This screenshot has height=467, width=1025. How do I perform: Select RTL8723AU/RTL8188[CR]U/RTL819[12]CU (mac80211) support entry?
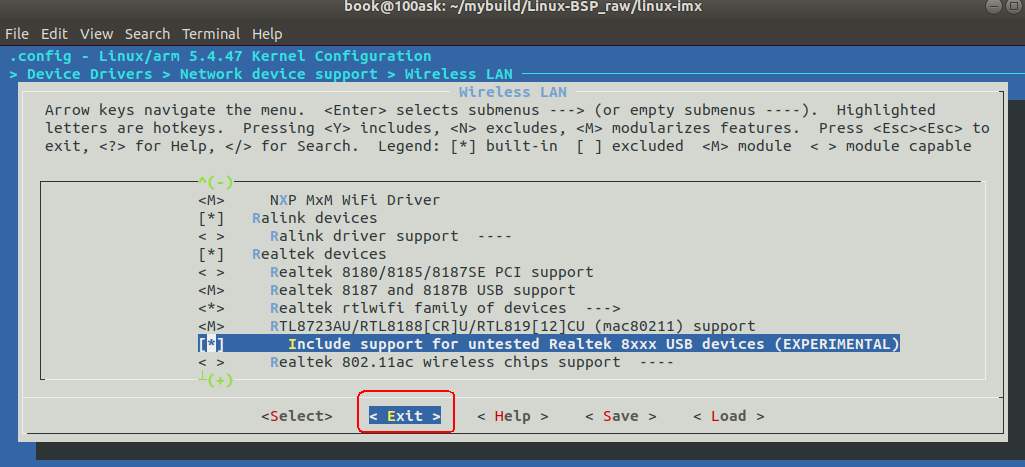(512, 326)
